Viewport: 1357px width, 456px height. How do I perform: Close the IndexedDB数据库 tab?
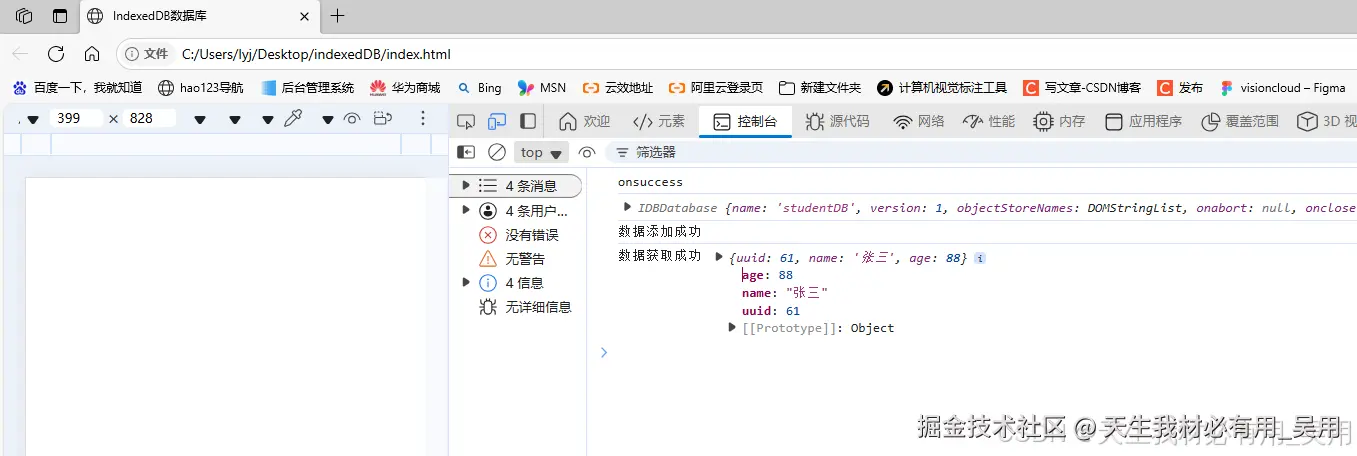[306, 16]
